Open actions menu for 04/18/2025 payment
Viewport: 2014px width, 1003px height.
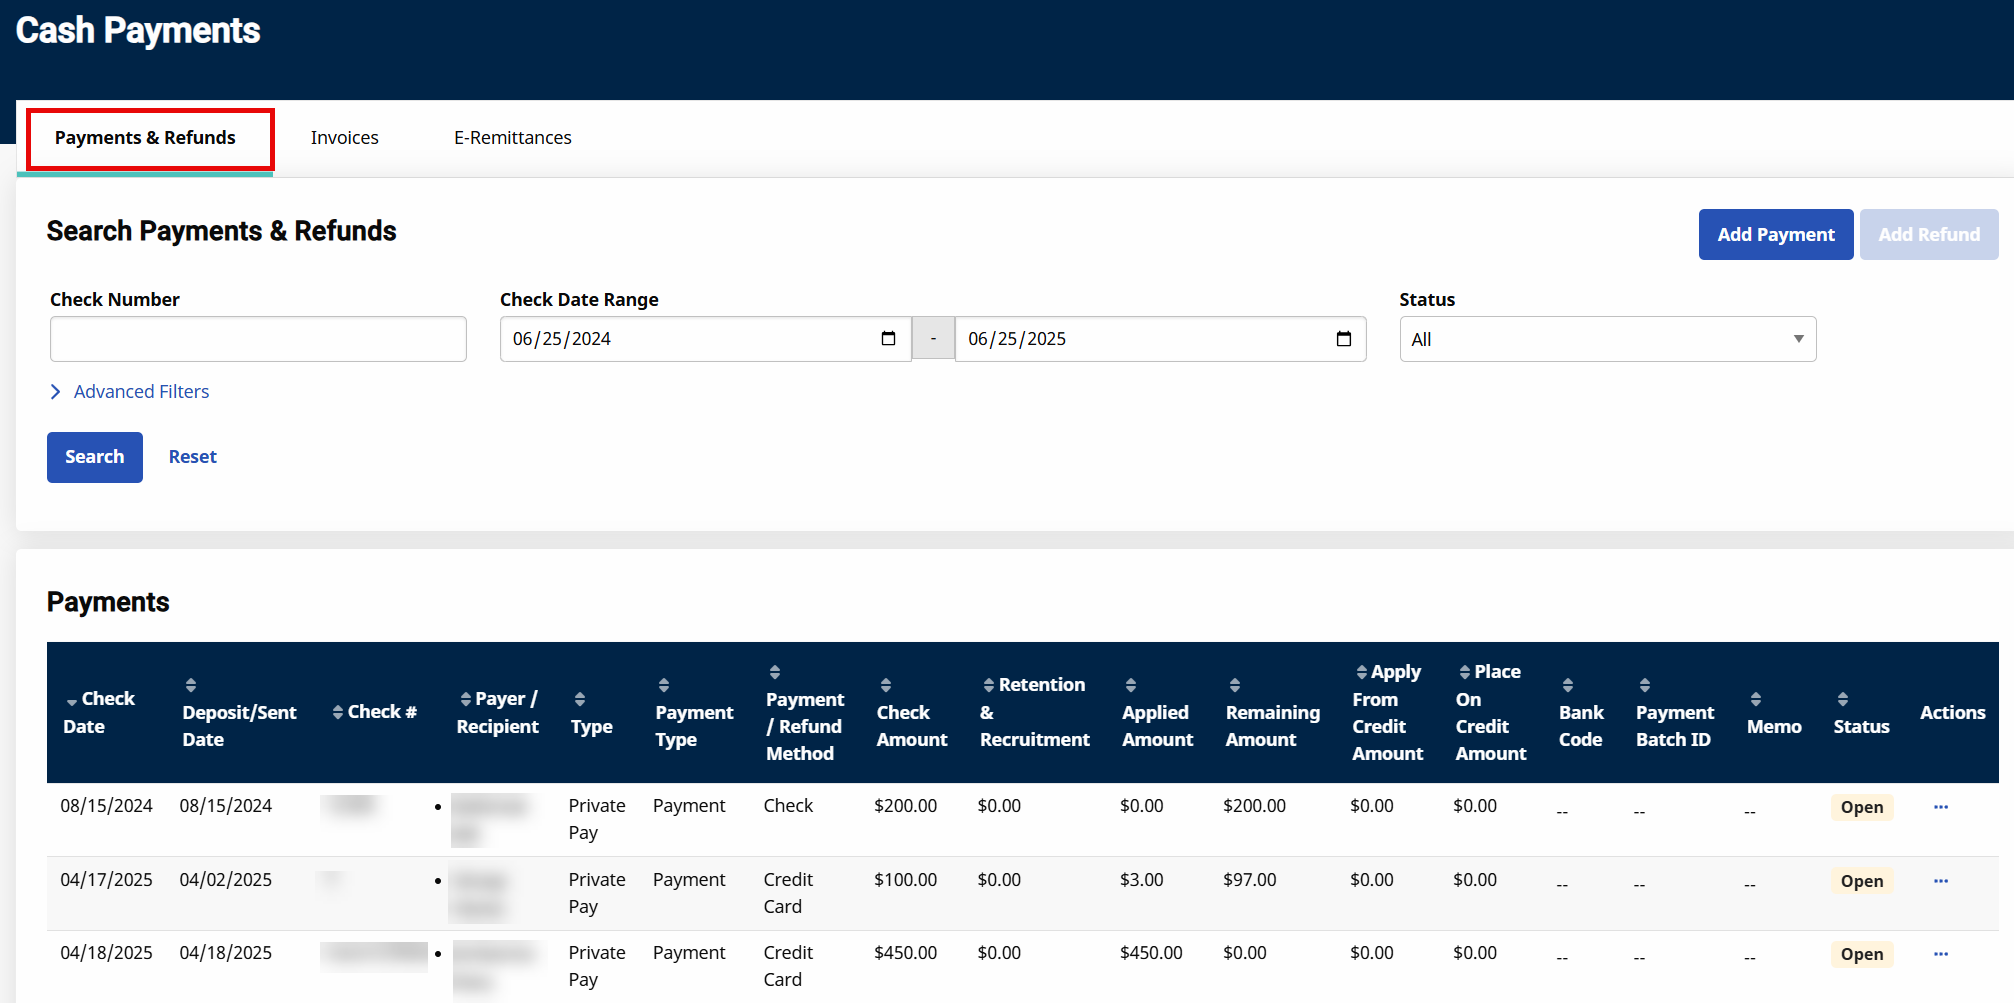click(x=1940, y=954)
